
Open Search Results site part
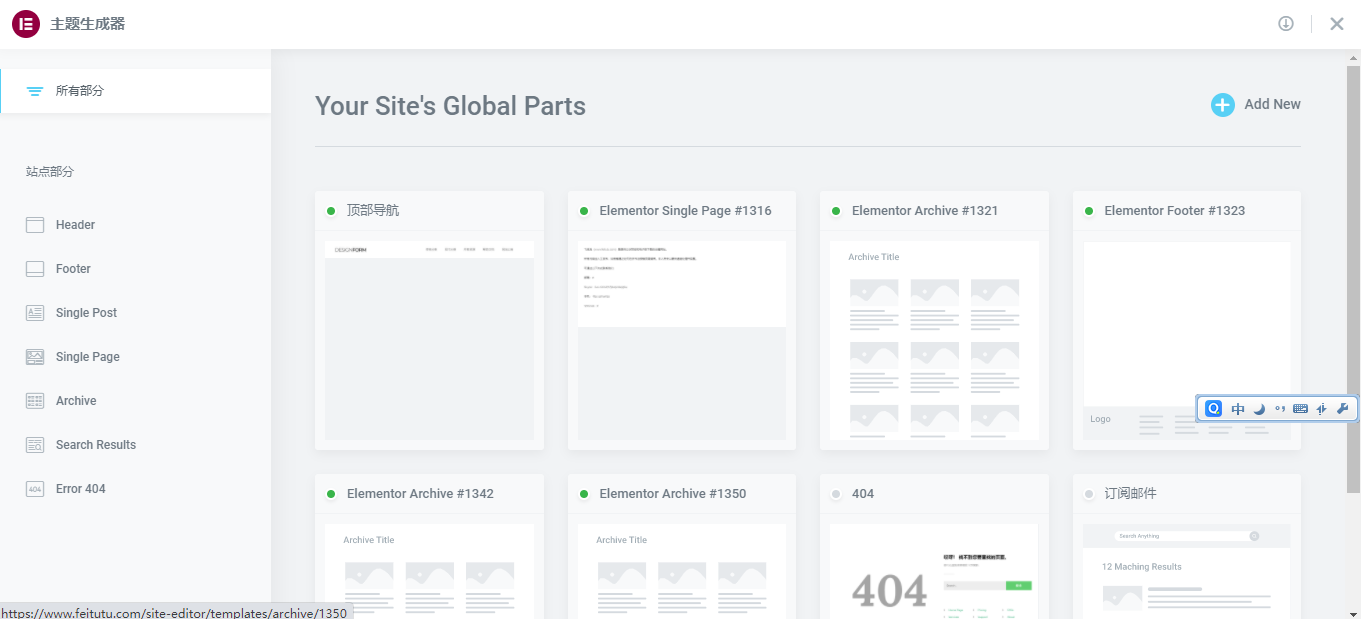[x=96, y=445]
